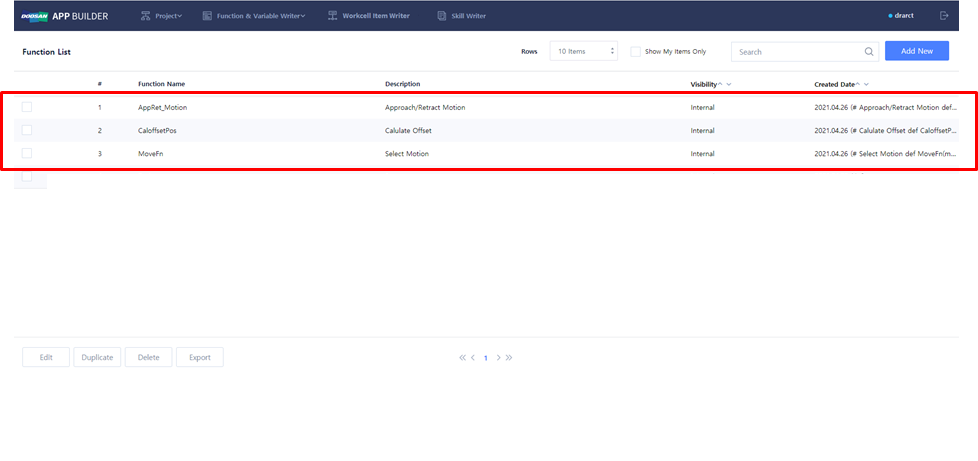Click the Skill Writer icon

tap(442, 16)
